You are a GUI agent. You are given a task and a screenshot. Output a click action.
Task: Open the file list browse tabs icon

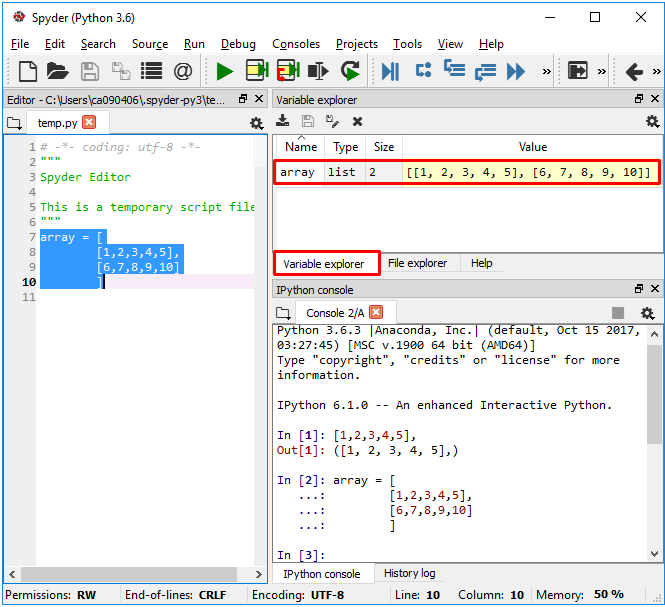151,71
